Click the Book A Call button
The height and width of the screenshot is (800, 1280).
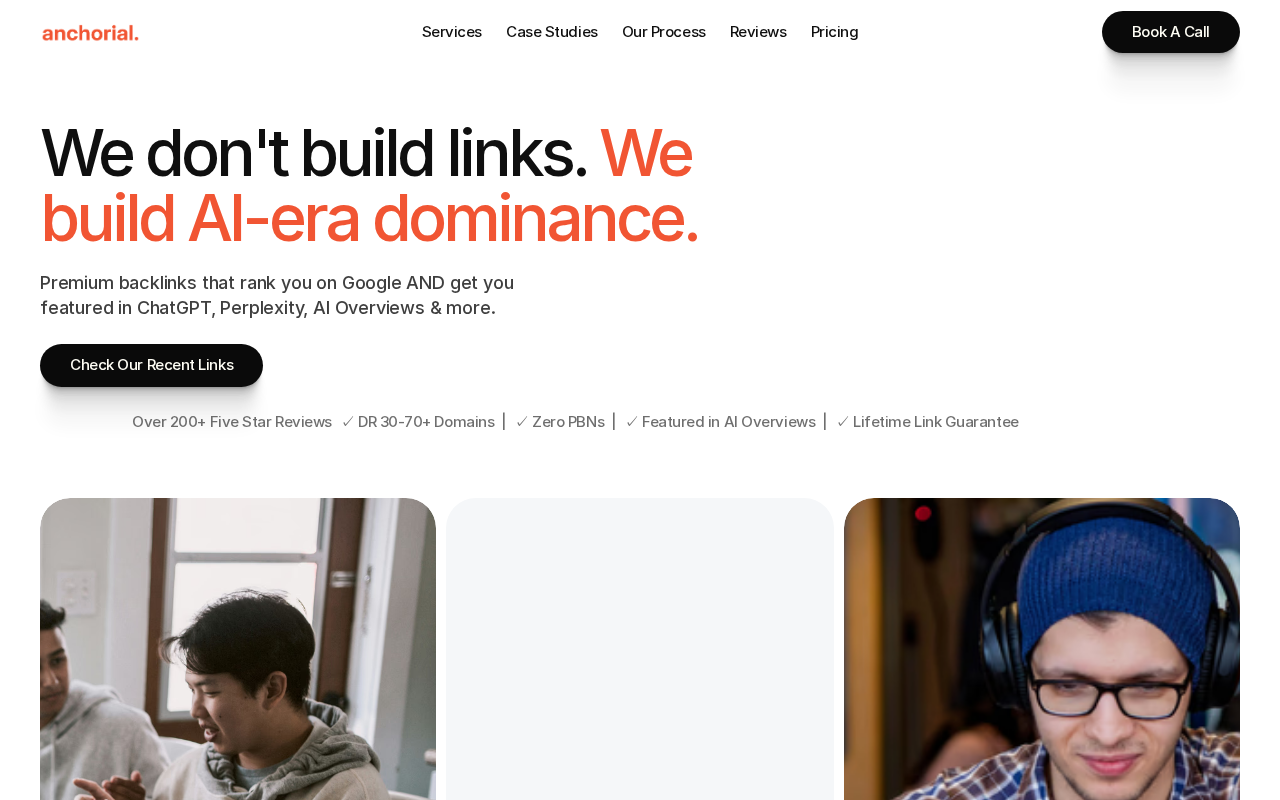pyautogui.click(x=1171, y=32)
